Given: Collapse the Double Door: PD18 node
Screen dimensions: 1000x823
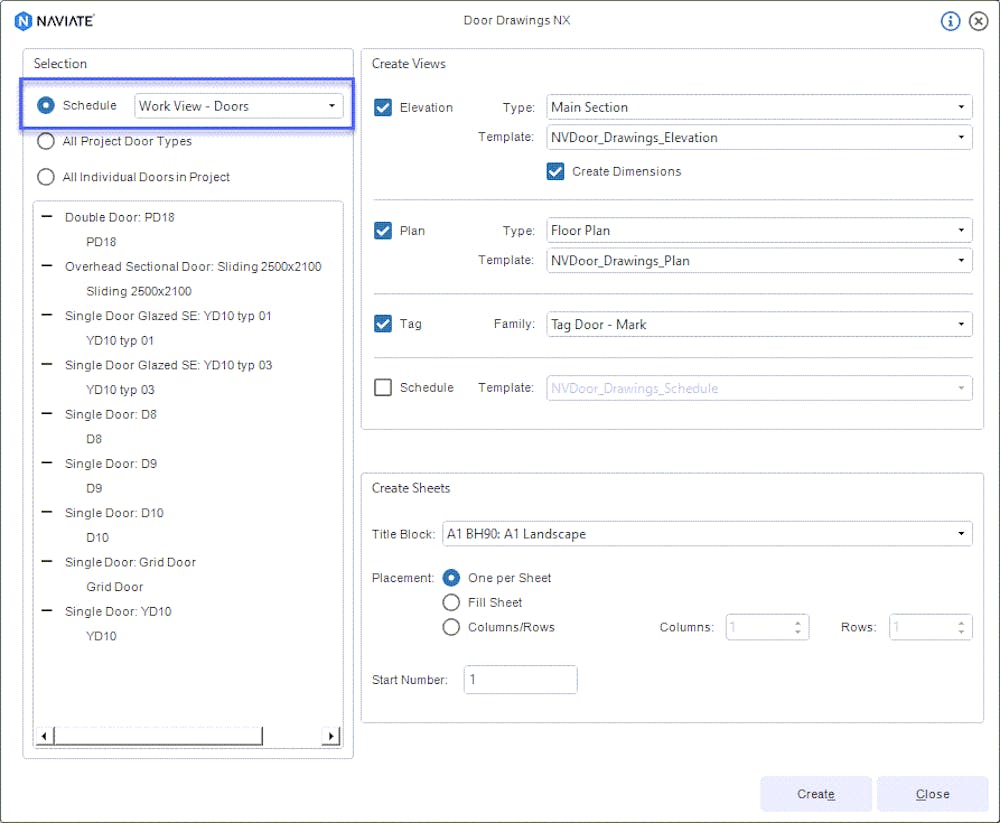Looking at the screenshot, I should click(x=47, y=216).
